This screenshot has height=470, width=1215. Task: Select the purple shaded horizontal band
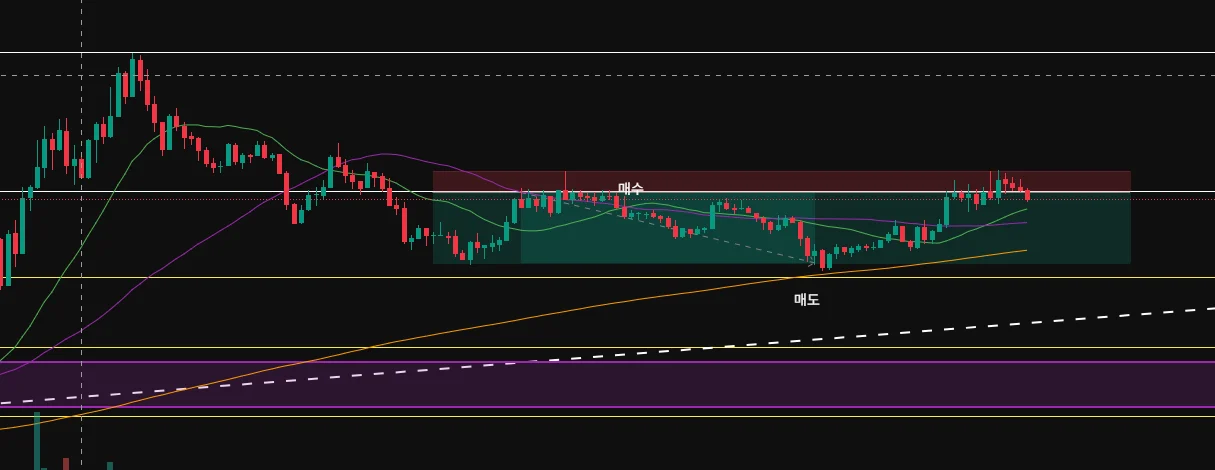(607, 384)
